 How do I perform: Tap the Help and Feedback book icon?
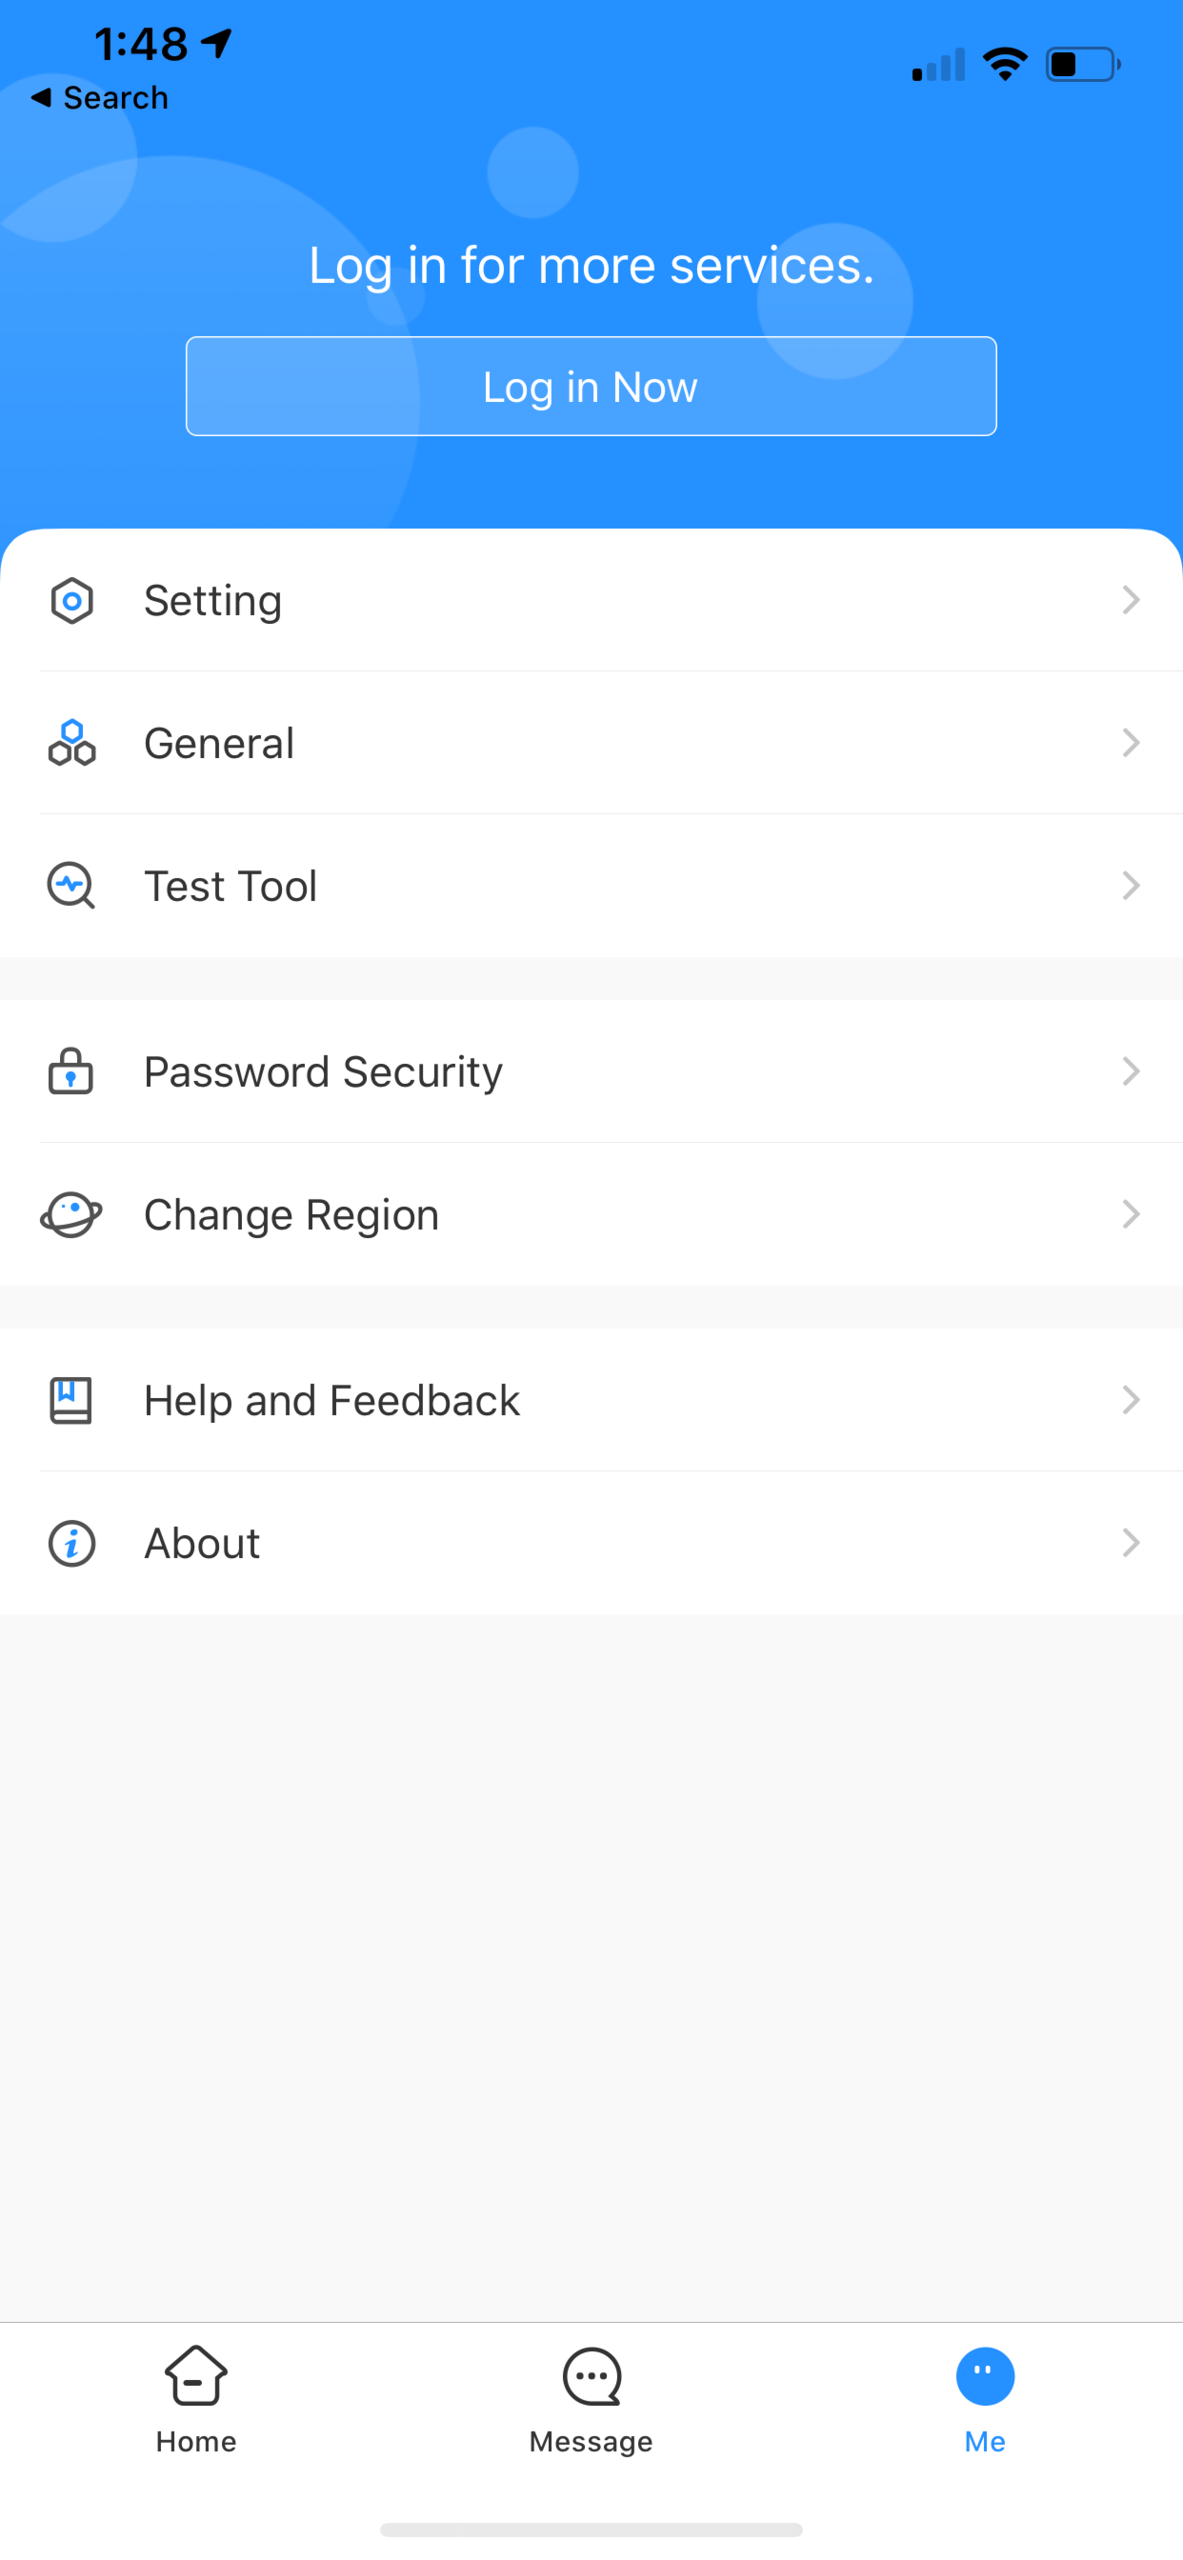[72, 1400]
